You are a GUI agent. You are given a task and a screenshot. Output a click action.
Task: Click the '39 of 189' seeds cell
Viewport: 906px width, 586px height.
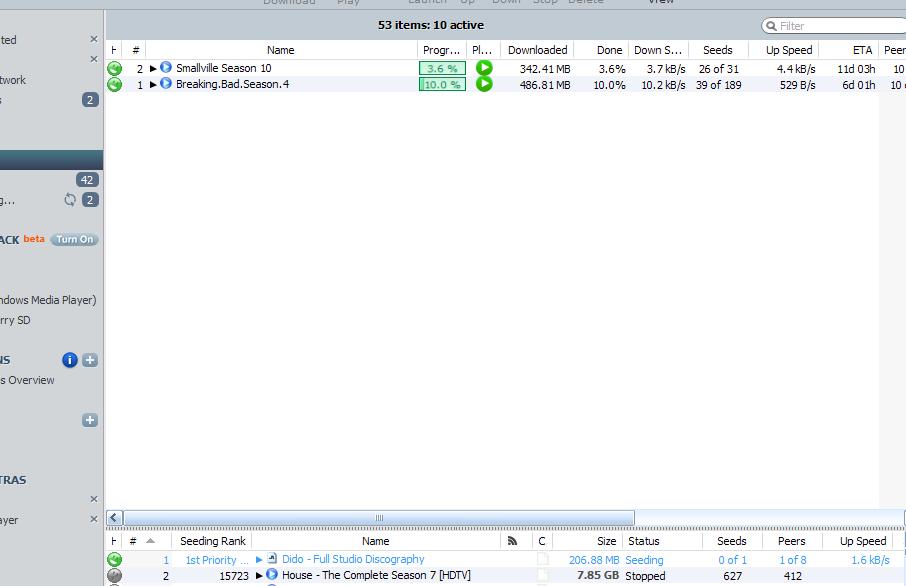tap(719, 85)
